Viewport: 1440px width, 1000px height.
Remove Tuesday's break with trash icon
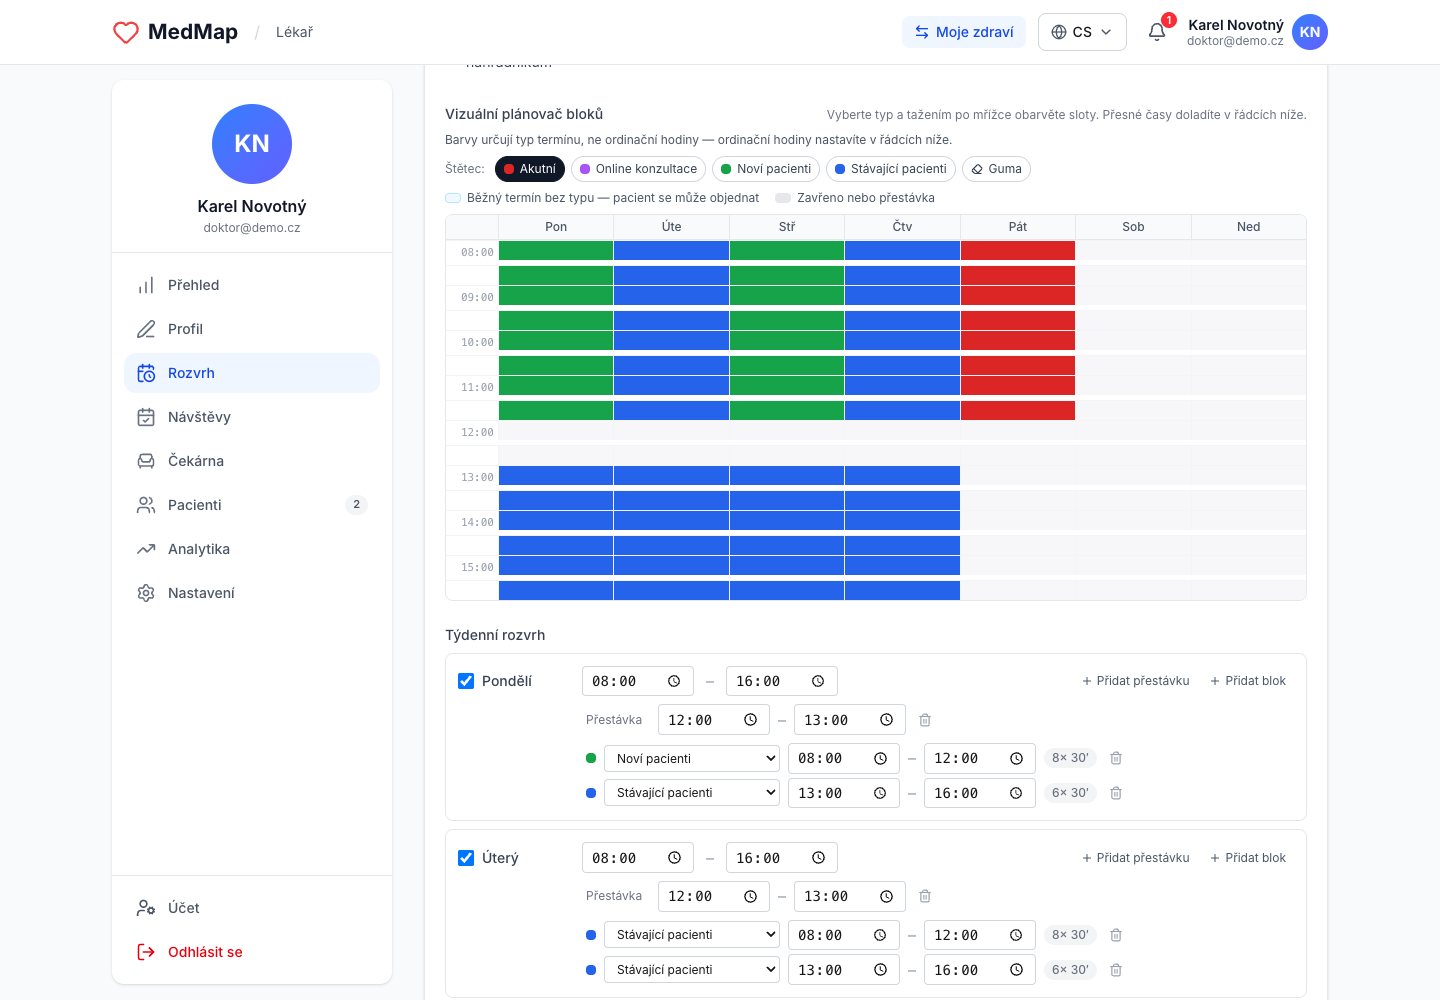925,896
